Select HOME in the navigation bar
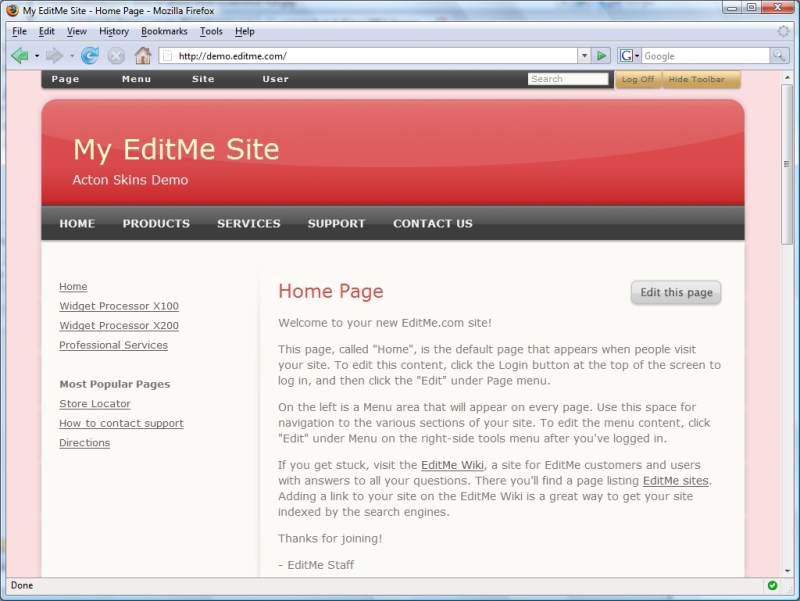This screenshot has height=601, width=800. (x=77, y=223)
